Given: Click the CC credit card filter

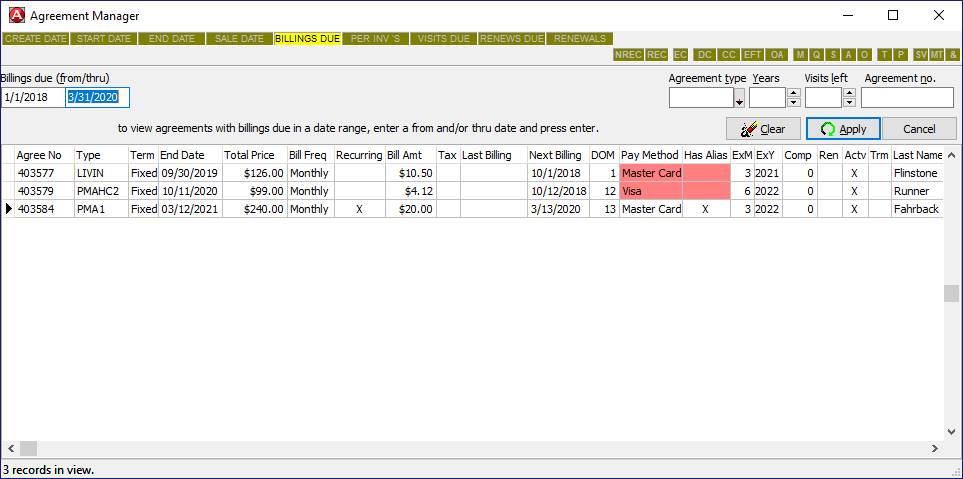Looking at the screenshot, I should pyautogui.click(x=729, y=55).
